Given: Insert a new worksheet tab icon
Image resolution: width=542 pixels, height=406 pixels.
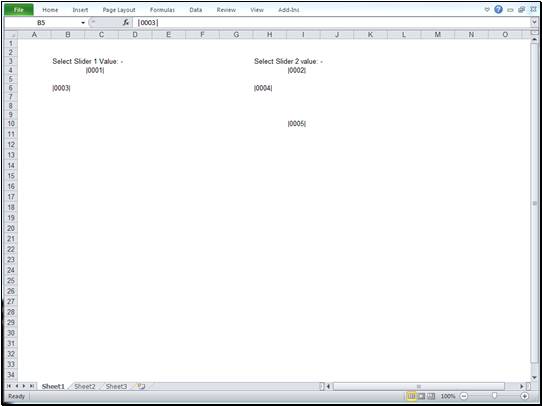Looking at the screenshot, I should (141, 386).
